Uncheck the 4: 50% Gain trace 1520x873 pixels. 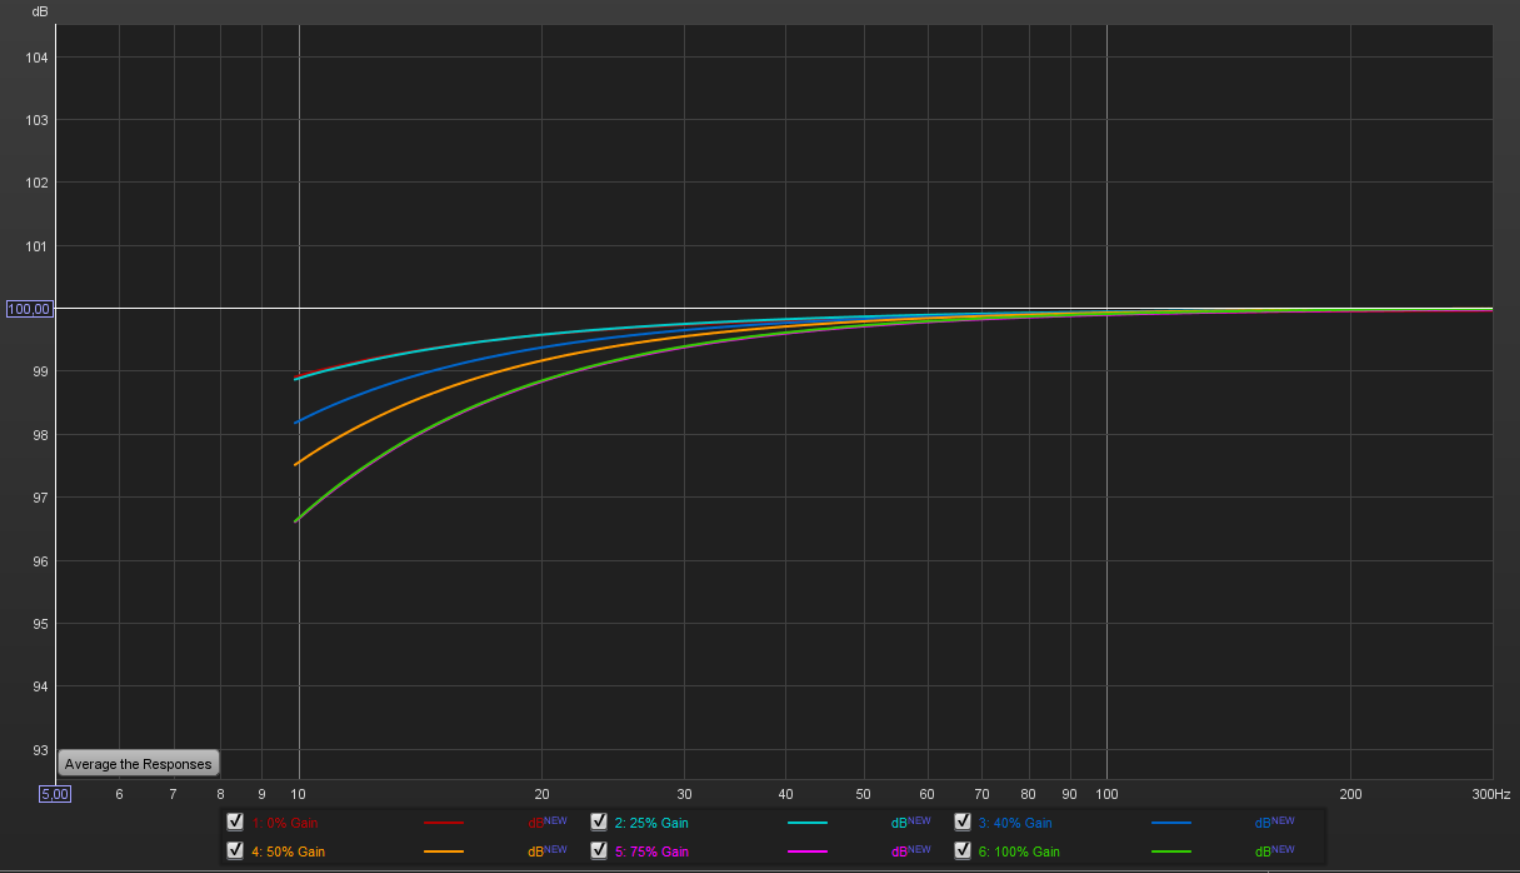point(235,850)
